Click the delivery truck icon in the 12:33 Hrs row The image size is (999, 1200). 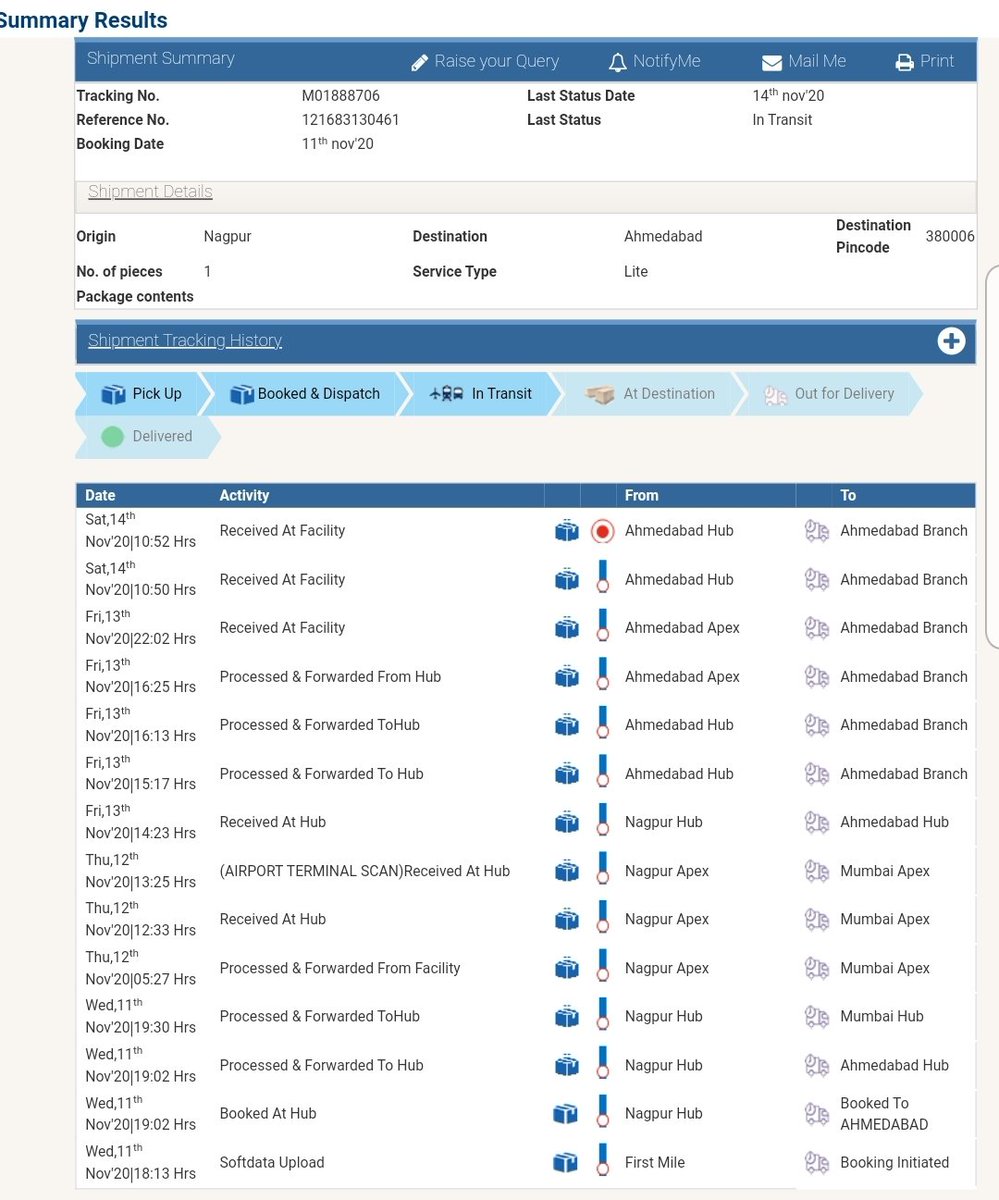(817, 920)
